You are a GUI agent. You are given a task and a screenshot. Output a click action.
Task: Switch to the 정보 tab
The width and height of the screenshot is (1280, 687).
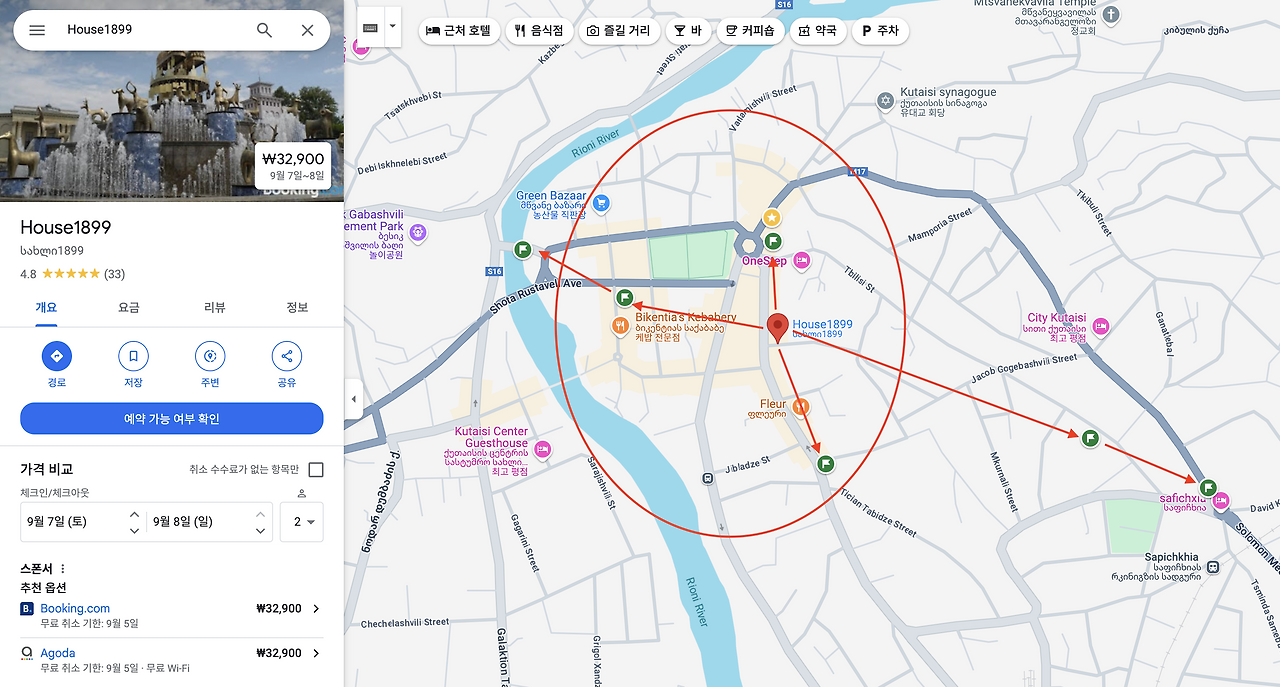point(297,308)
